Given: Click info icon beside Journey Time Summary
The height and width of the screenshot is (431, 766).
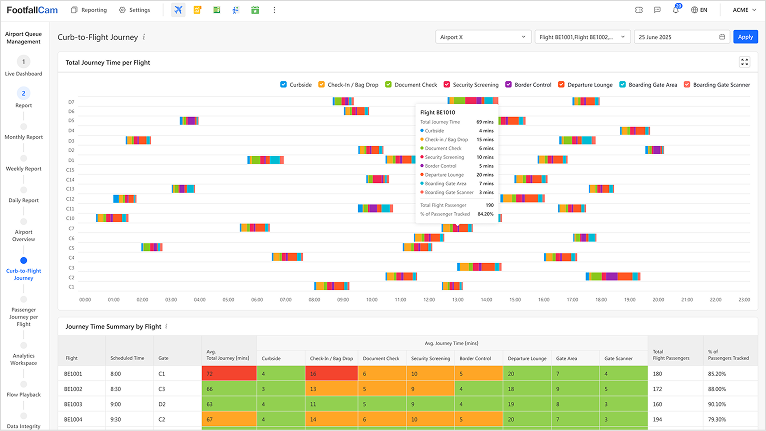Looking at the screenshot, I should pos(166,326).
